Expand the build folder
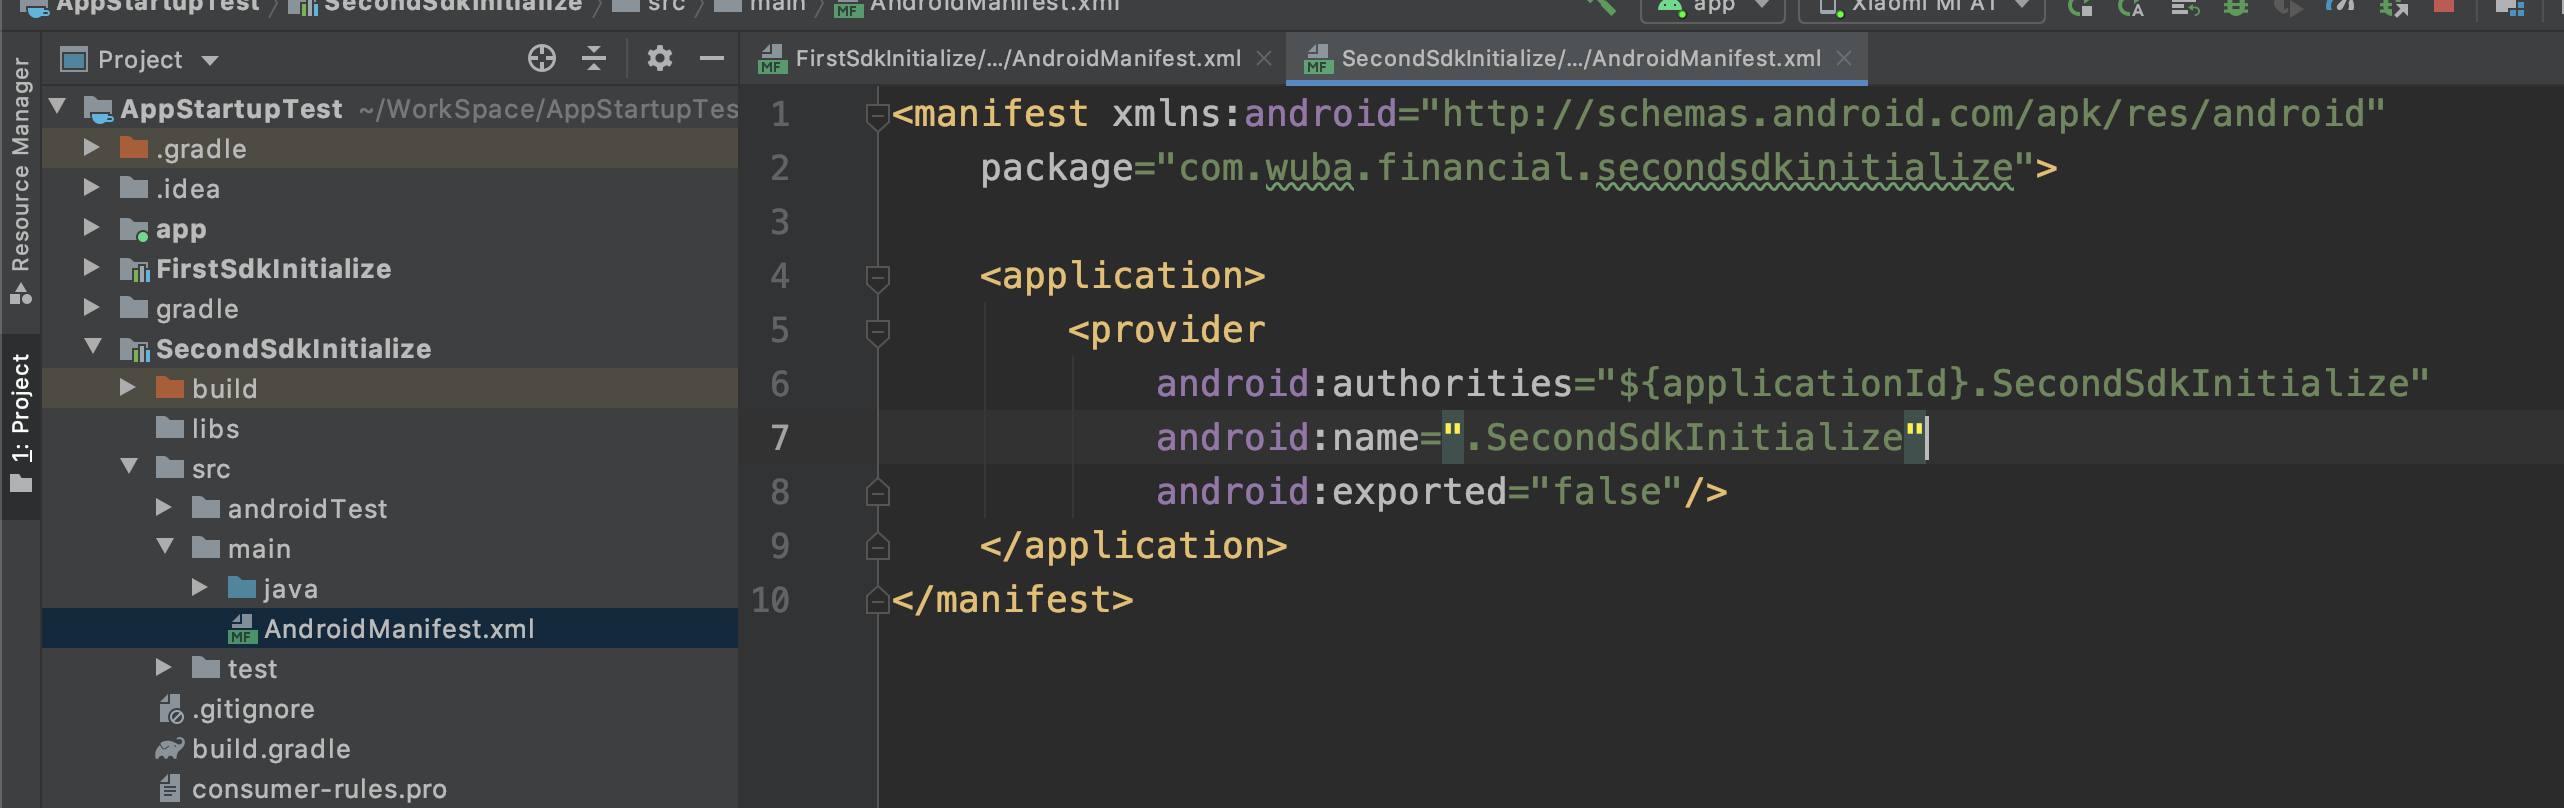Image resolution: width=2564 pixels, height=808 pixels. [127, 387]
